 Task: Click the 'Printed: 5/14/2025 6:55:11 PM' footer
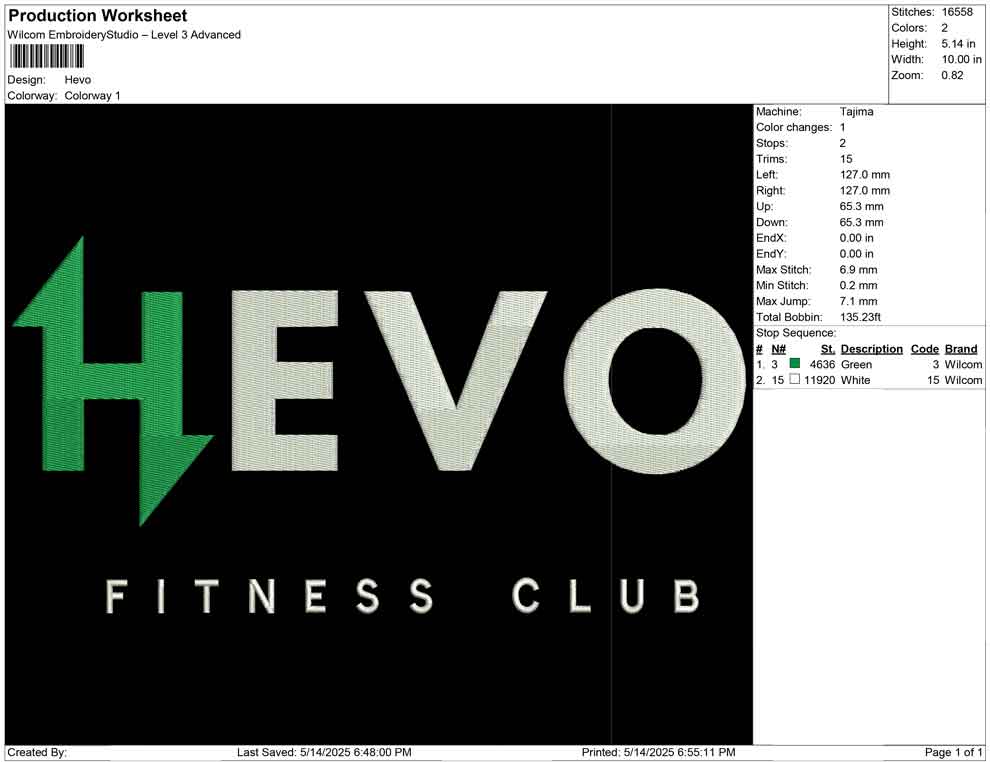click(659, 753)
